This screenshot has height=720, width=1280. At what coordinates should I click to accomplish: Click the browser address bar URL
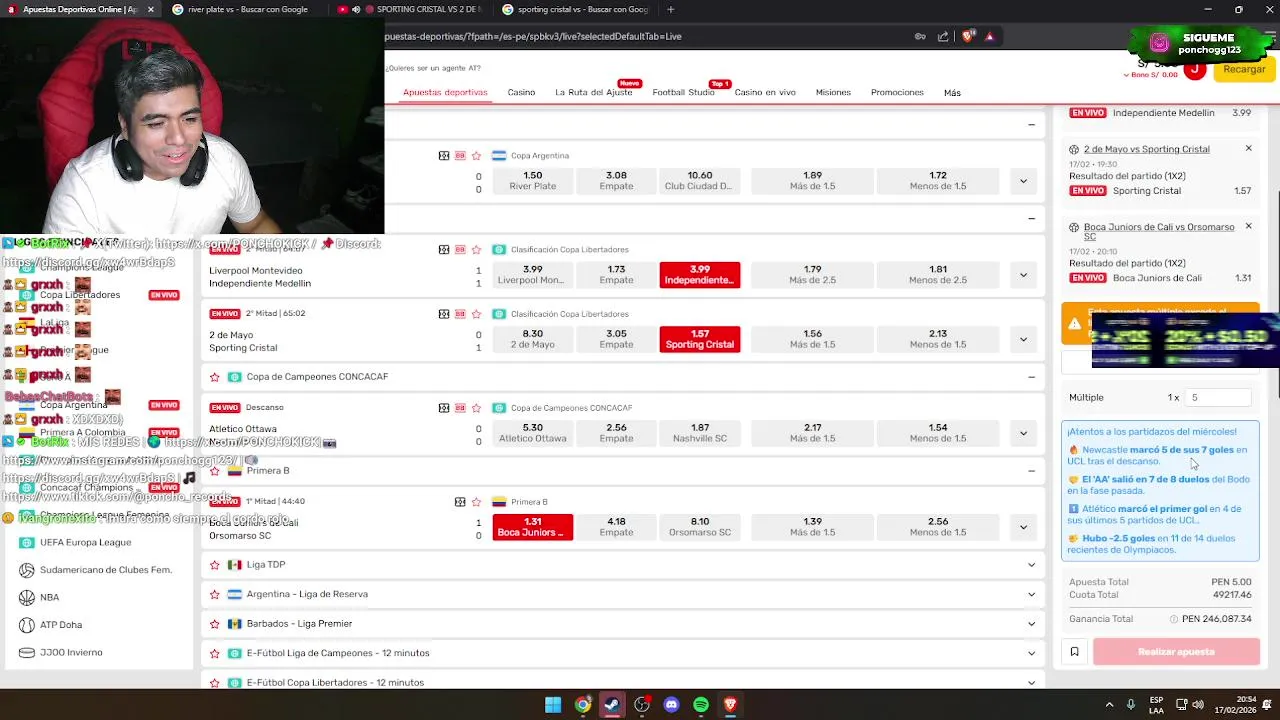pyautogui.click(x=533, y=36)
